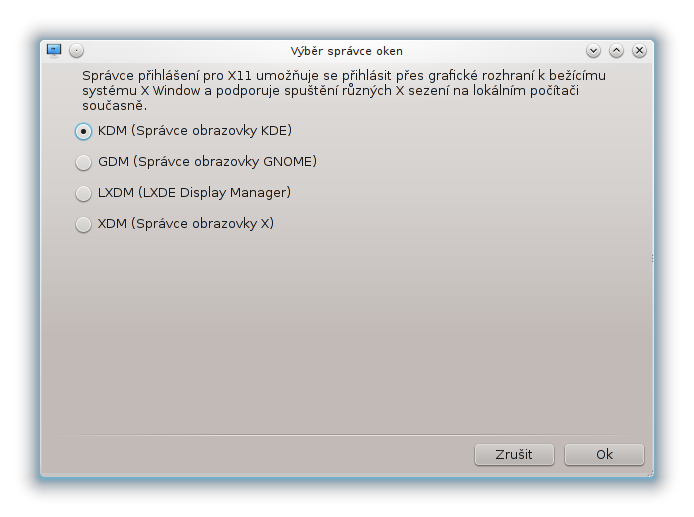
Task: Click the 'GDM (Správce obrazovky GNOME)' label
Action: click(207, 162)
